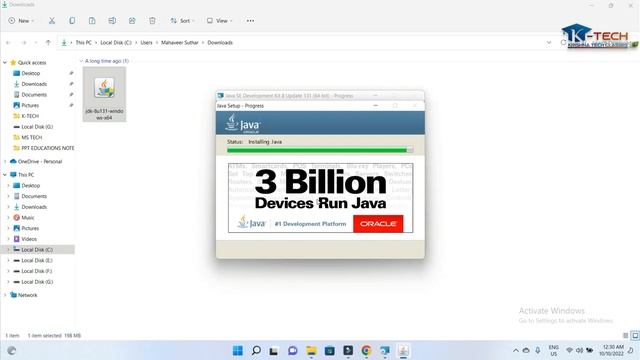Viewport: 640px width, 360px height.
Task: Switch to large thumbnails view icon
Action: 635,336
